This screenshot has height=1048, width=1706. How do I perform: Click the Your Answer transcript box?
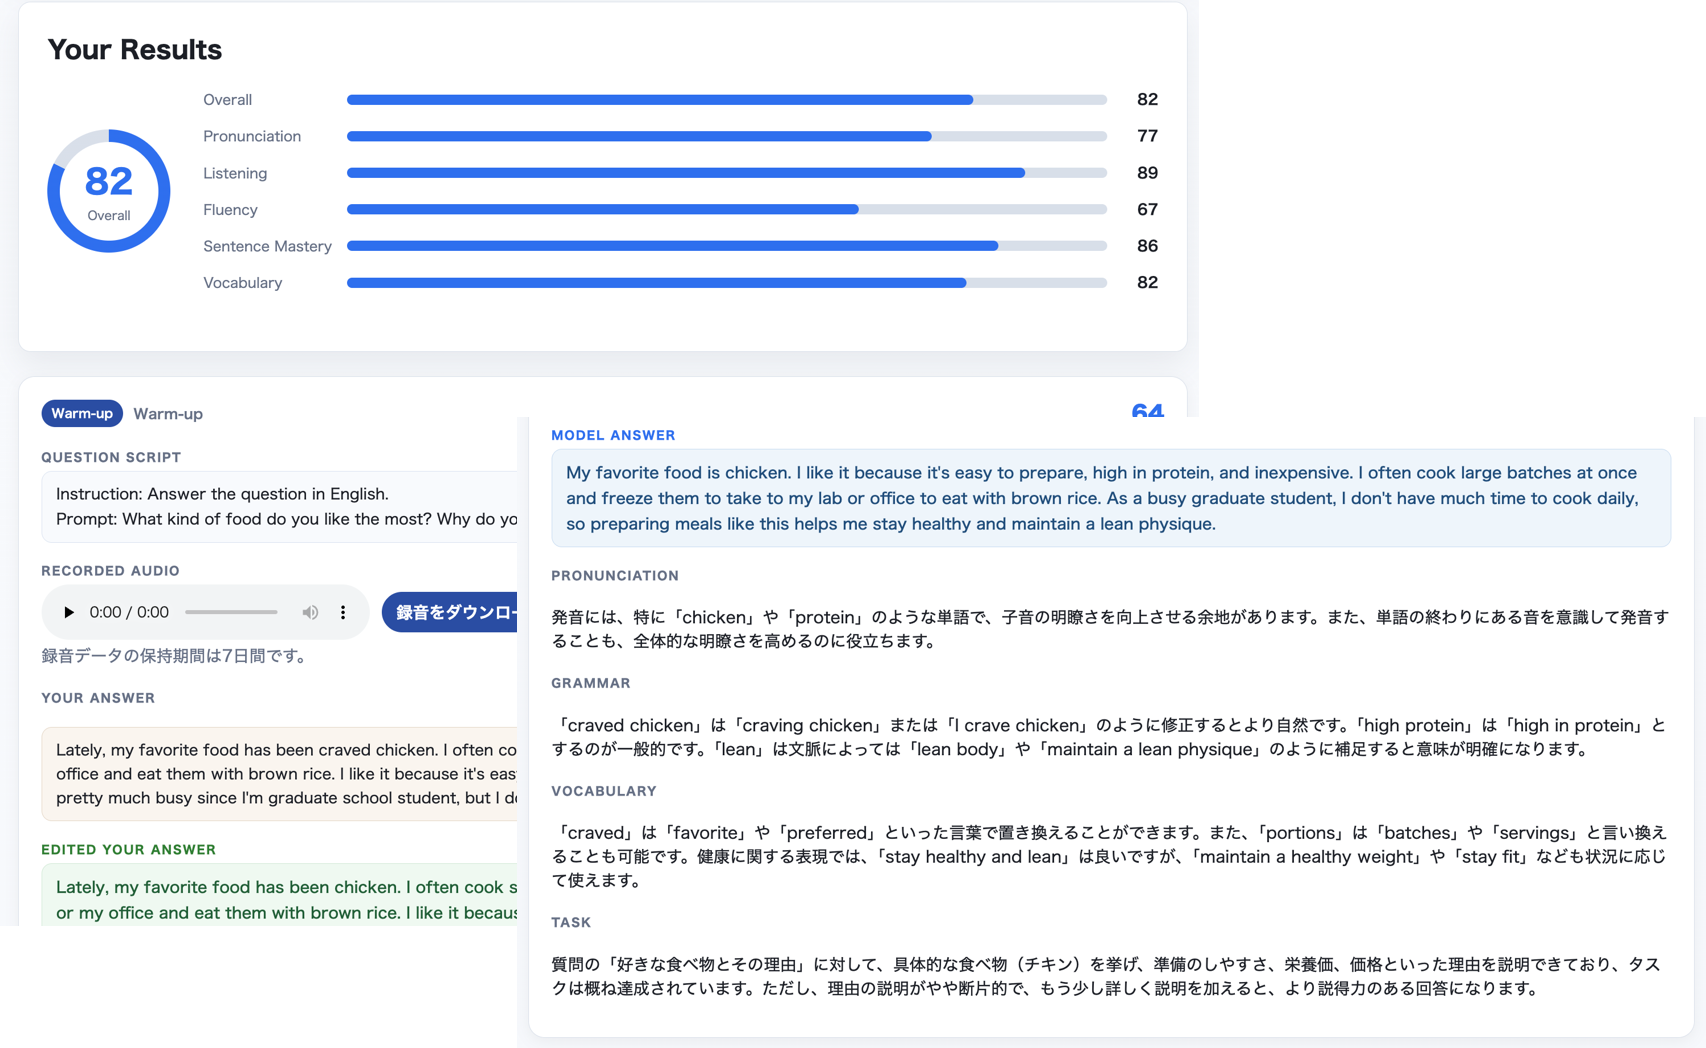click(279, 774)
